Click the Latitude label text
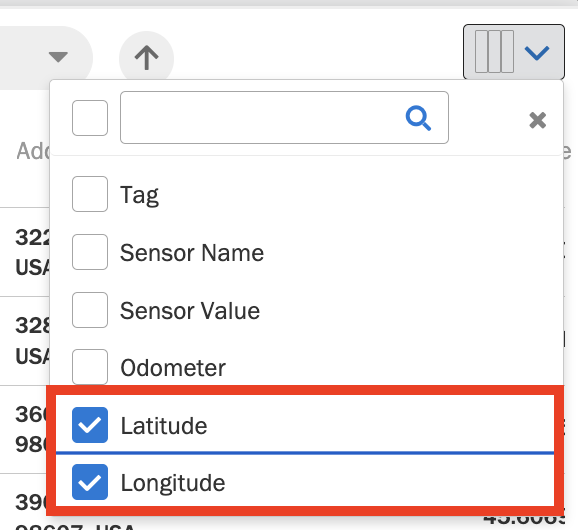578x530 pixels. (x=164, y=426)
